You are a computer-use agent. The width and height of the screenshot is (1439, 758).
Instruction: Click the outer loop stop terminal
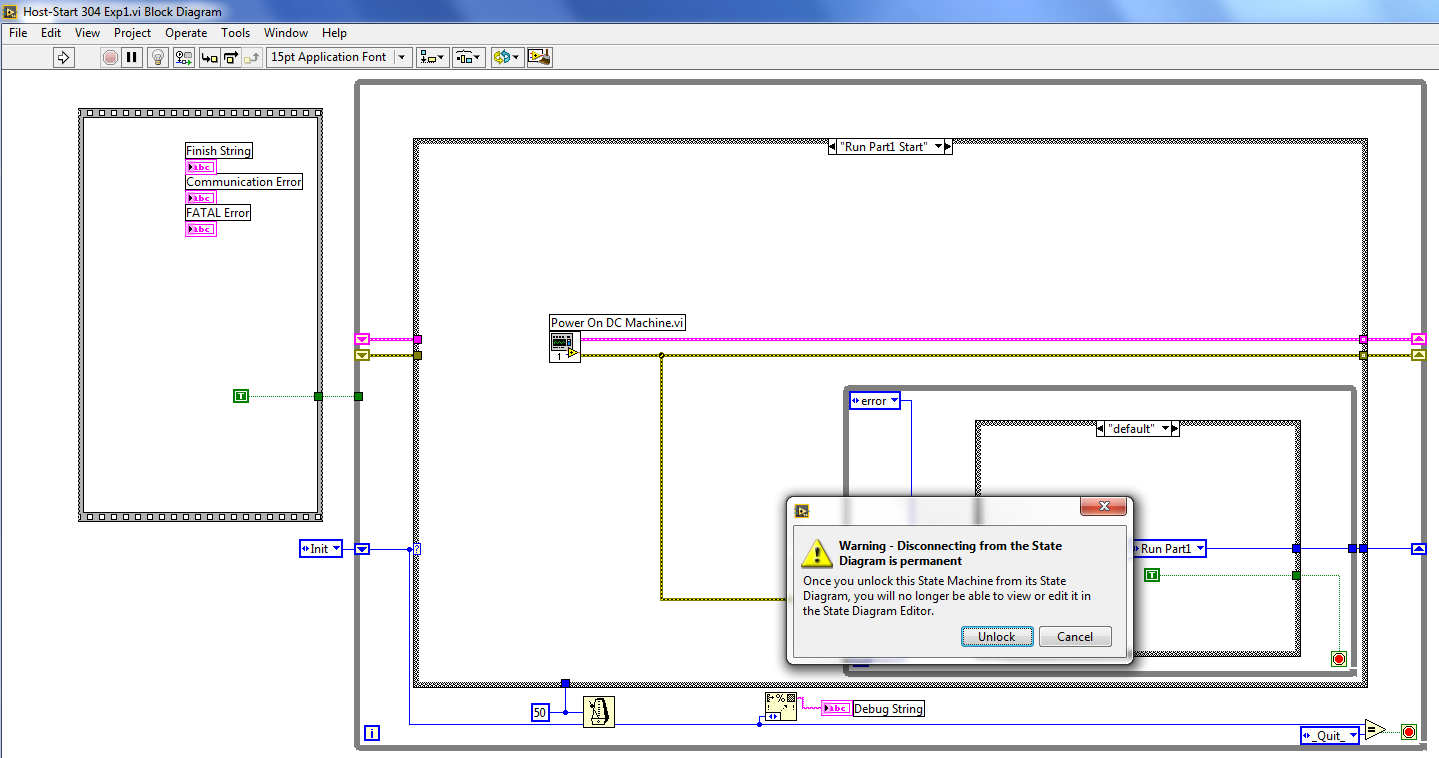click(1409, 732)
